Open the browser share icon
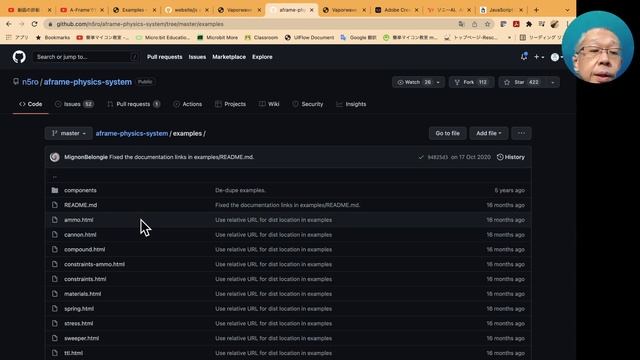640x360 pixels. point(474,24)
